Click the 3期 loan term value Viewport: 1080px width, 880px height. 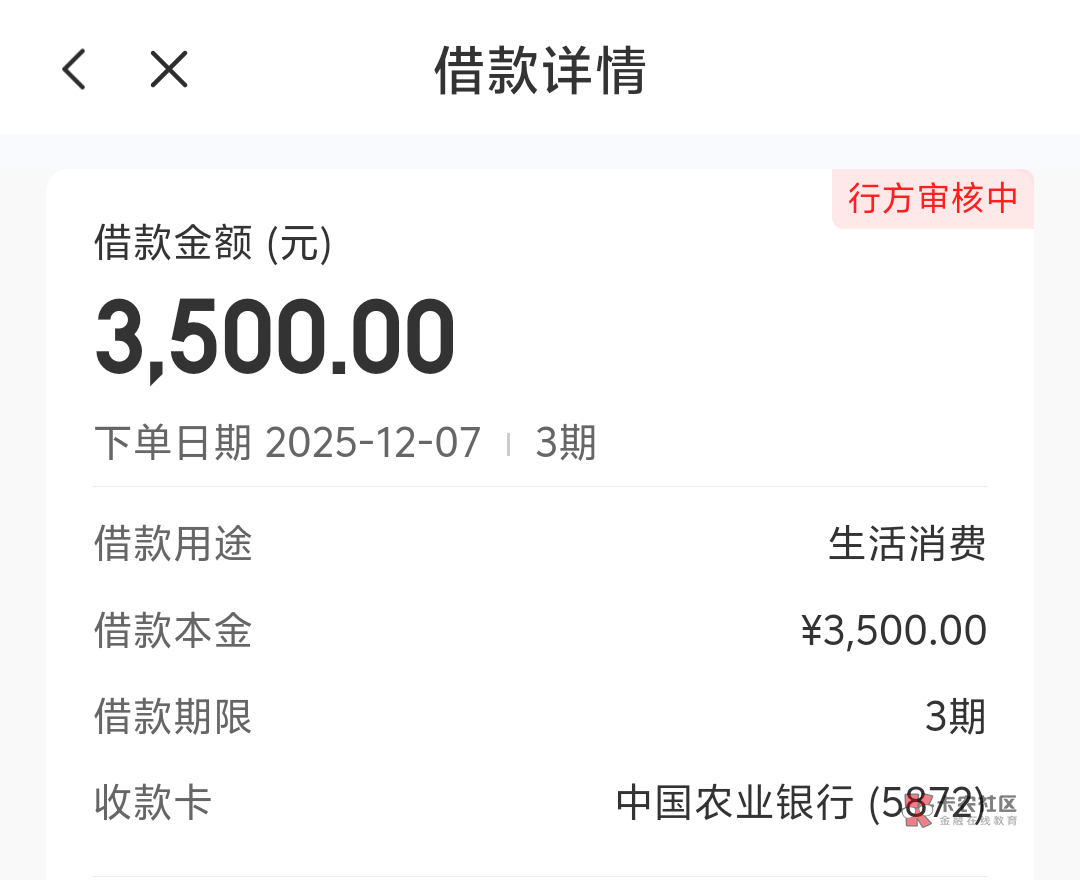click(955, 717)
